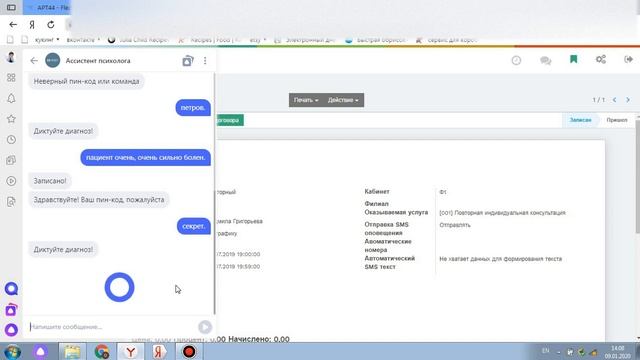
Task: Click the green договора button
Action: (x=229, y=120)
